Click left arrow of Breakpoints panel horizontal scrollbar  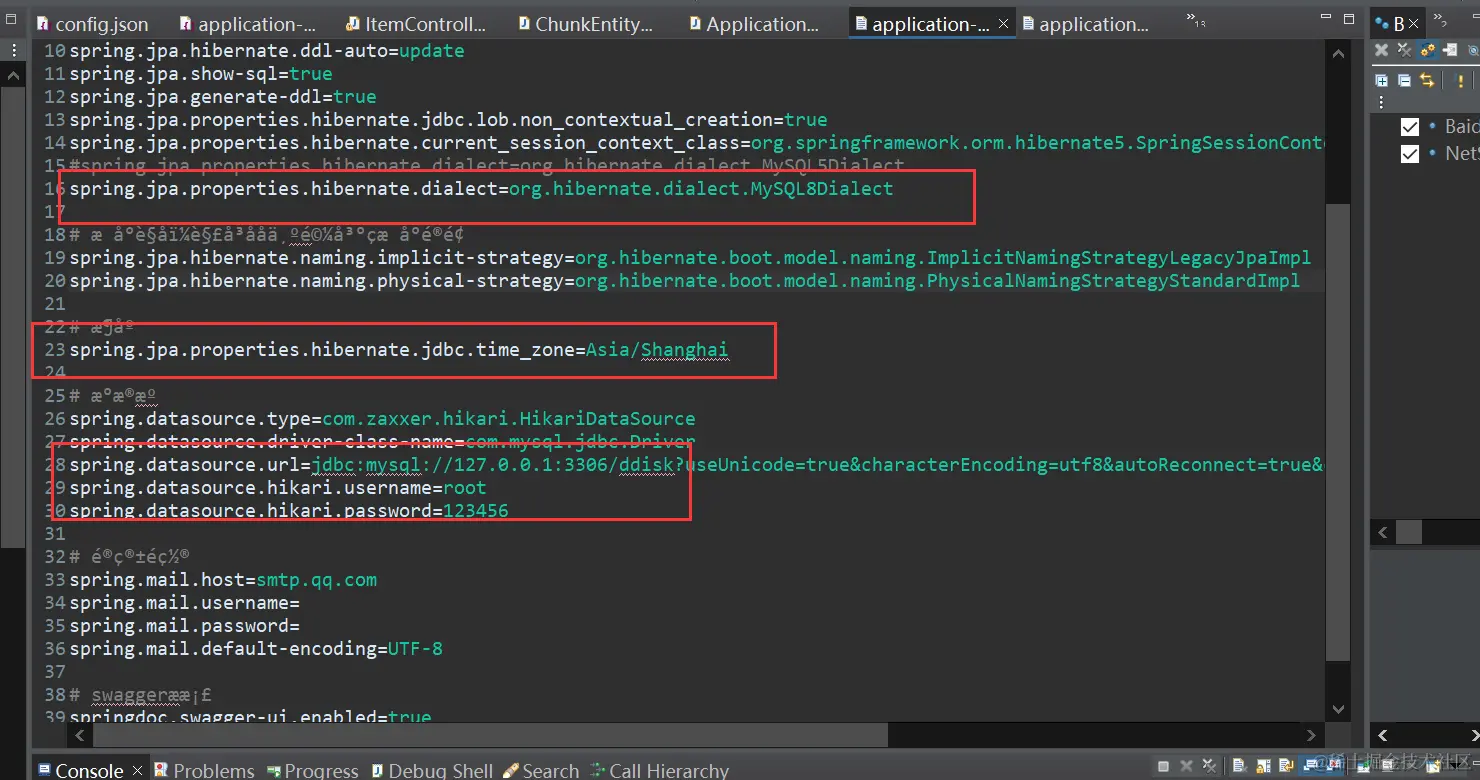point(1383,533)
